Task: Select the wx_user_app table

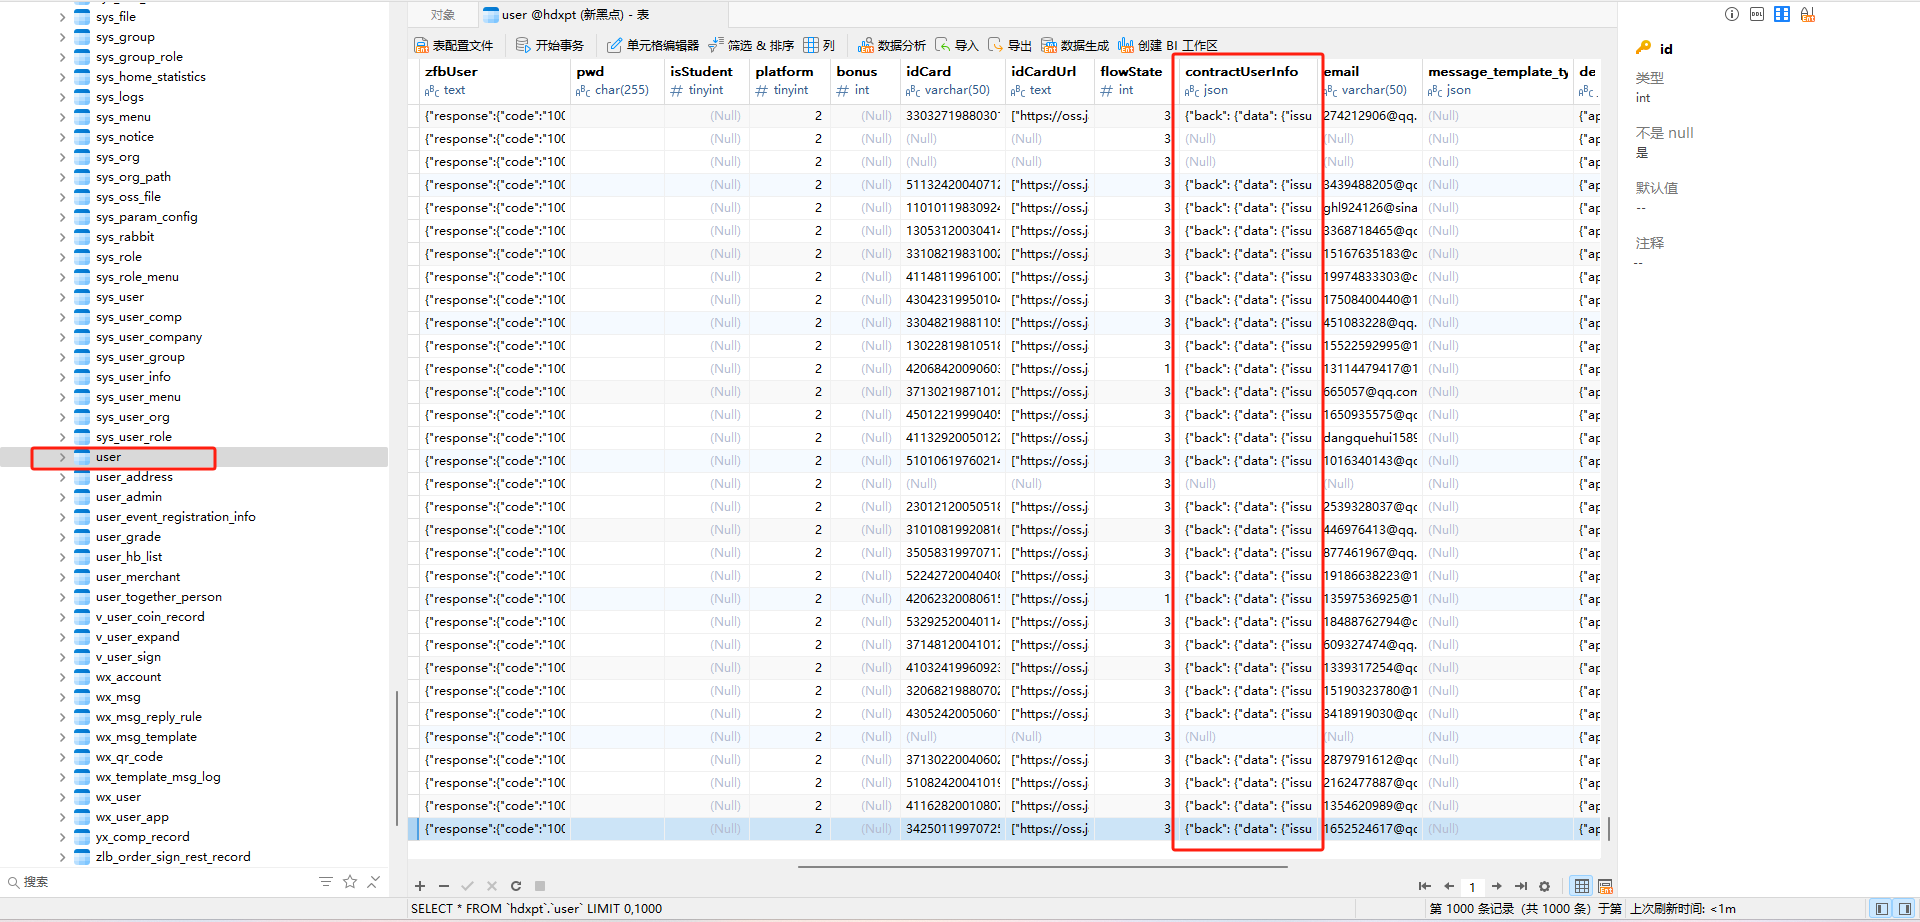Action: click(132, 817)
